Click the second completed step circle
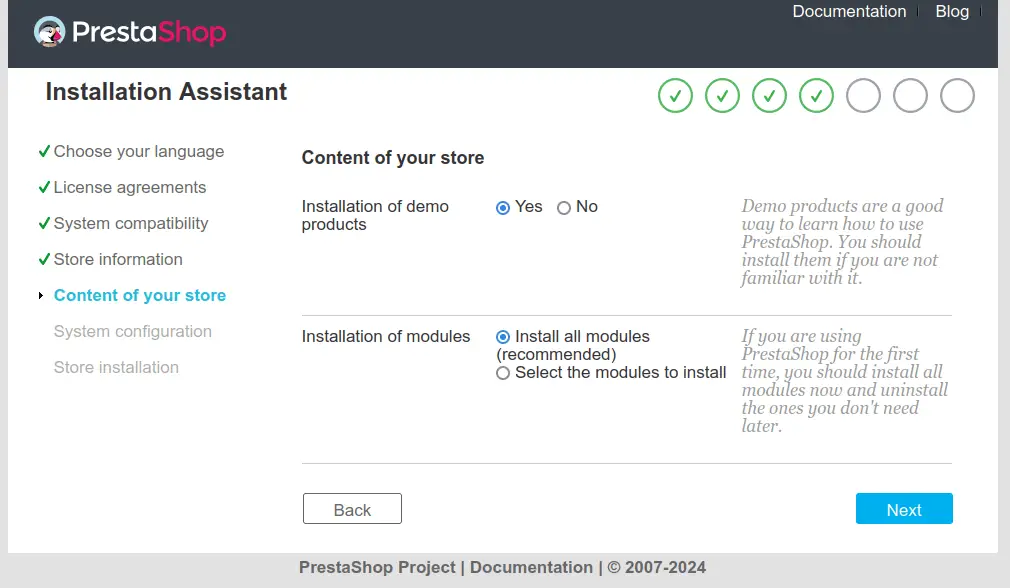 (x=722, y=96)
